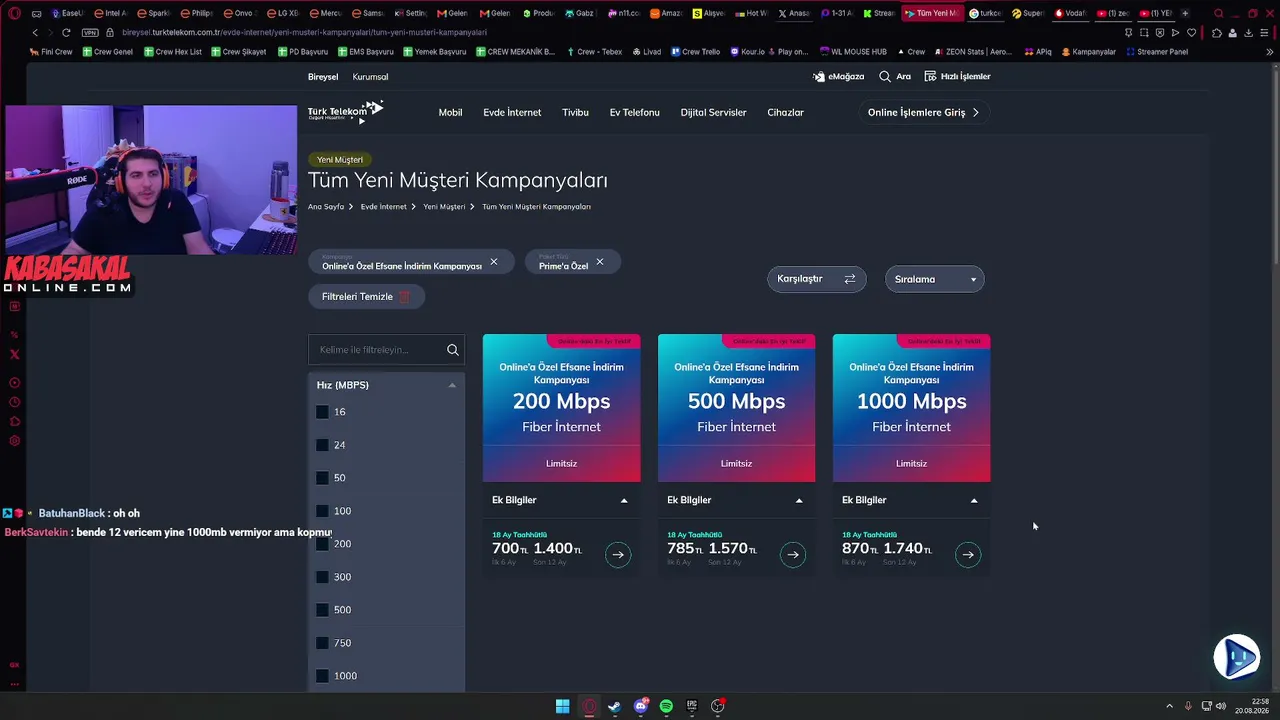This screenshot has width=1280, height=720.
Task: Check the 1000 Mbps speed filter
Action: [322, 676]
